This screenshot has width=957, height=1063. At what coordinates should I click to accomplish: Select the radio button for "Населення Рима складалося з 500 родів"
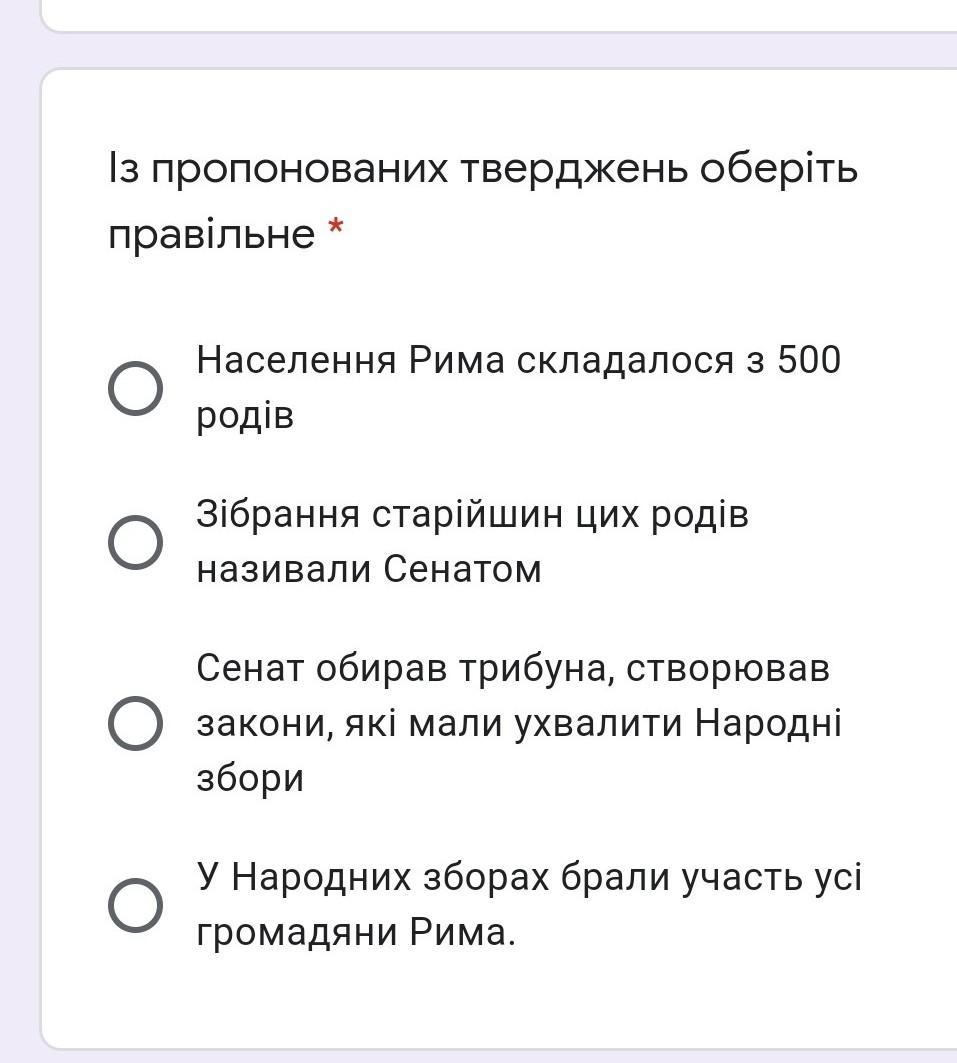point(135,388)
